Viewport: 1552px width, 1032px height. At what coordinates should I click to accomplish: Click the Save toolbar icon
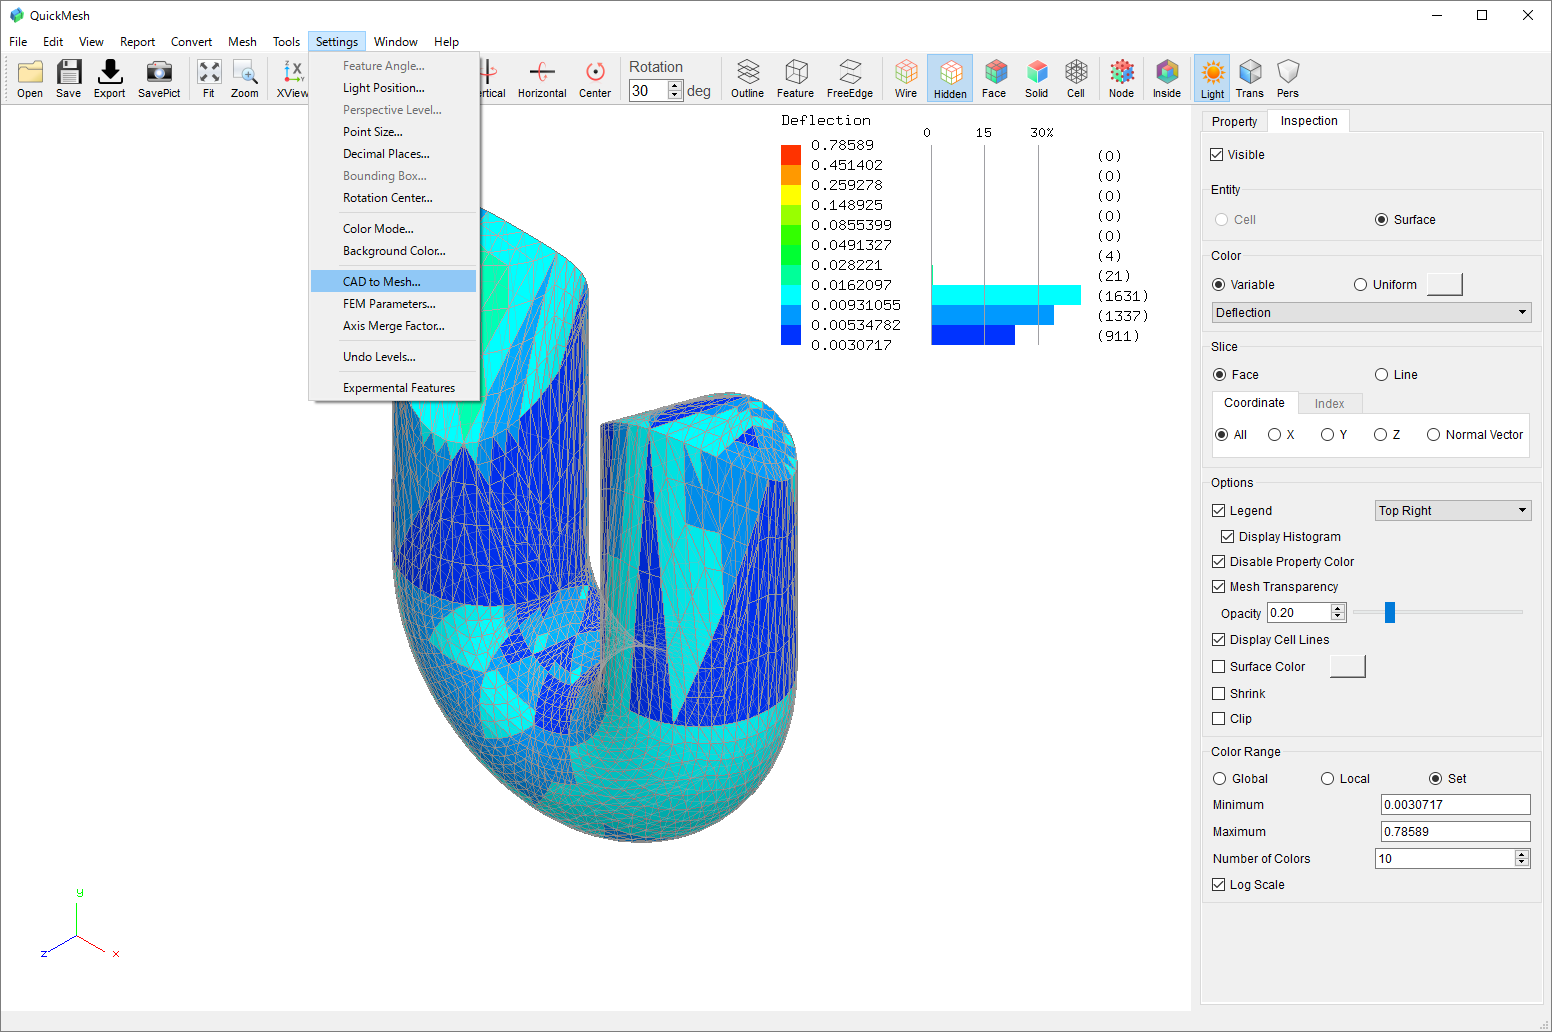[68, 78]
